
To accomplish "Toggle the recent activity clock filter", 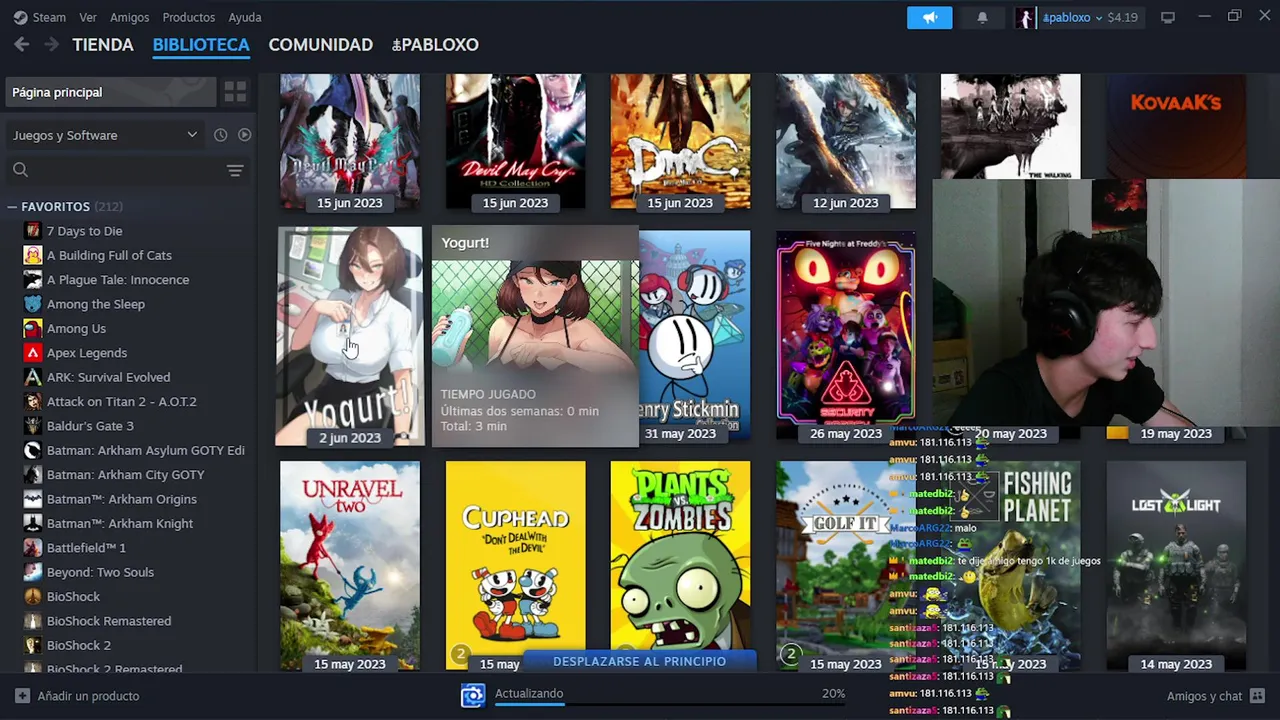I will [x=220, y=135].
